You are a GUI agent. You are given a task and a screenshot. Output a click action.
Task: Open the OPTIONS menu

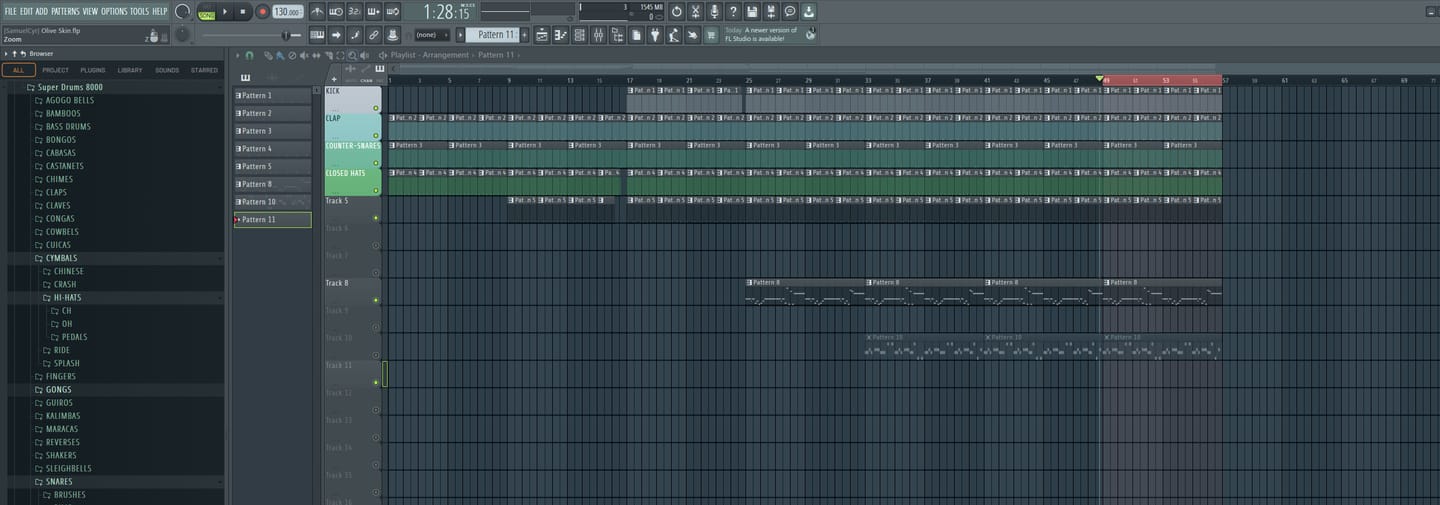114,11
